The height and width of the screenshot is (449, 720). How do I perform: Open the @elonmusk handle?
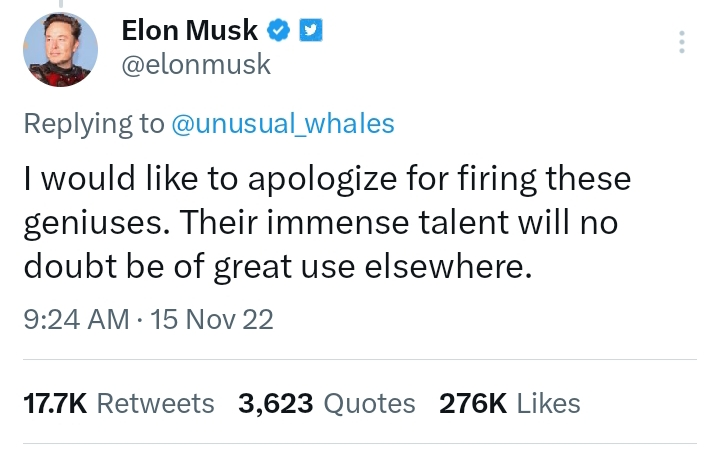pyautogui.click(x=196, y=65)
